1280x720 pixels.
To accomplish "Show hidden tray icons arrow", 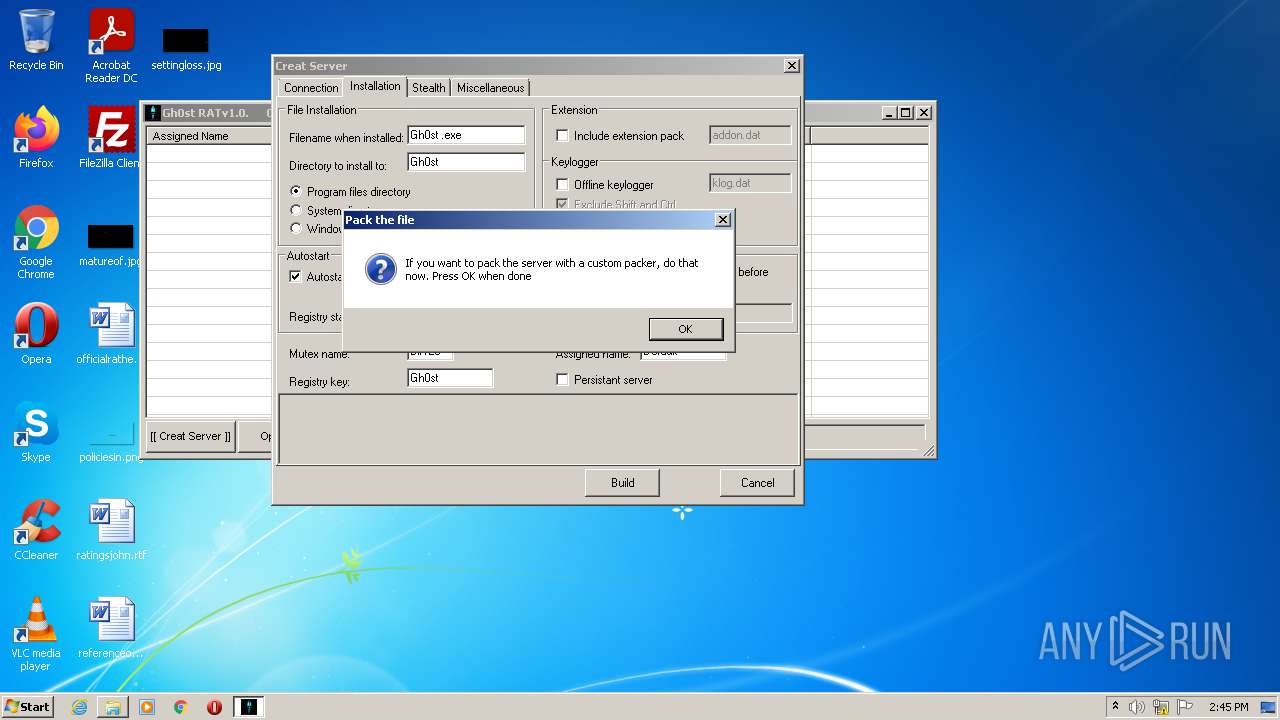I will 1115,707.
